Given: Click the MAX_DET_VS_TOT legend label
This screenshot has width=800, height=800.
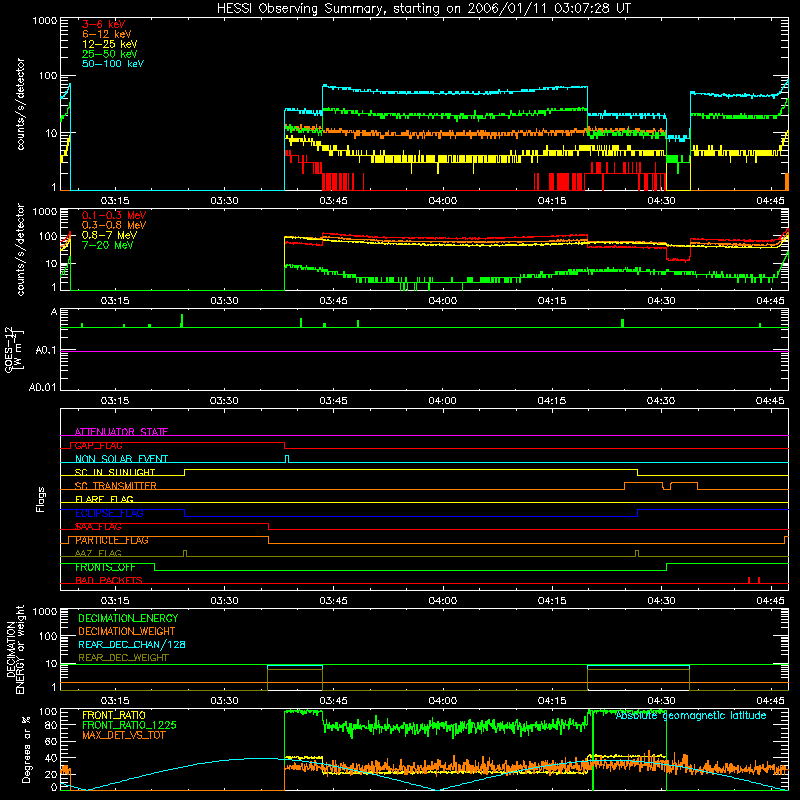Looking at the screenshot, I should pos(123,735).
